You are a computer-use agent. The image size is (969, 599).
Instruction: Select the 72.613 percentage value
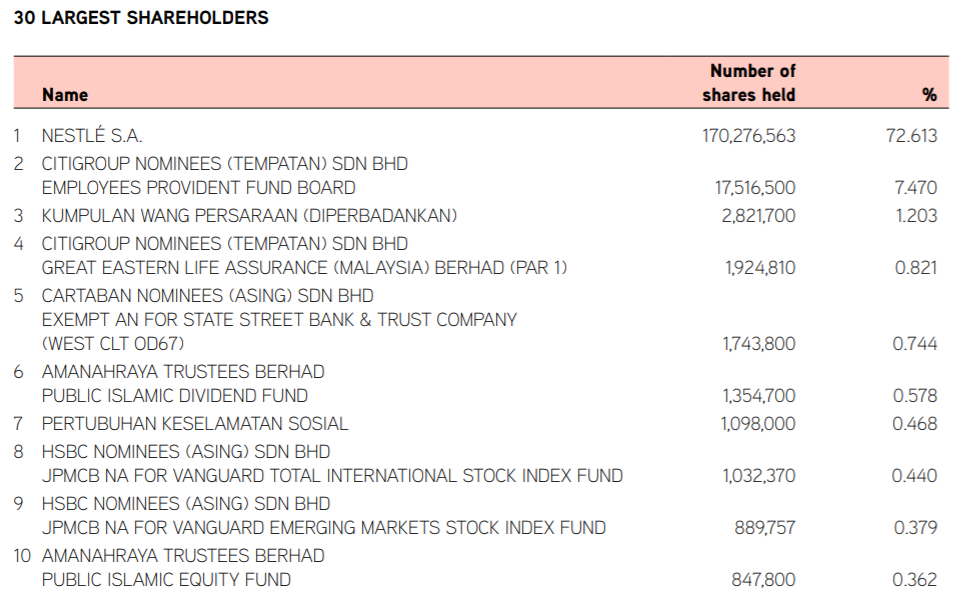[912, 135]
